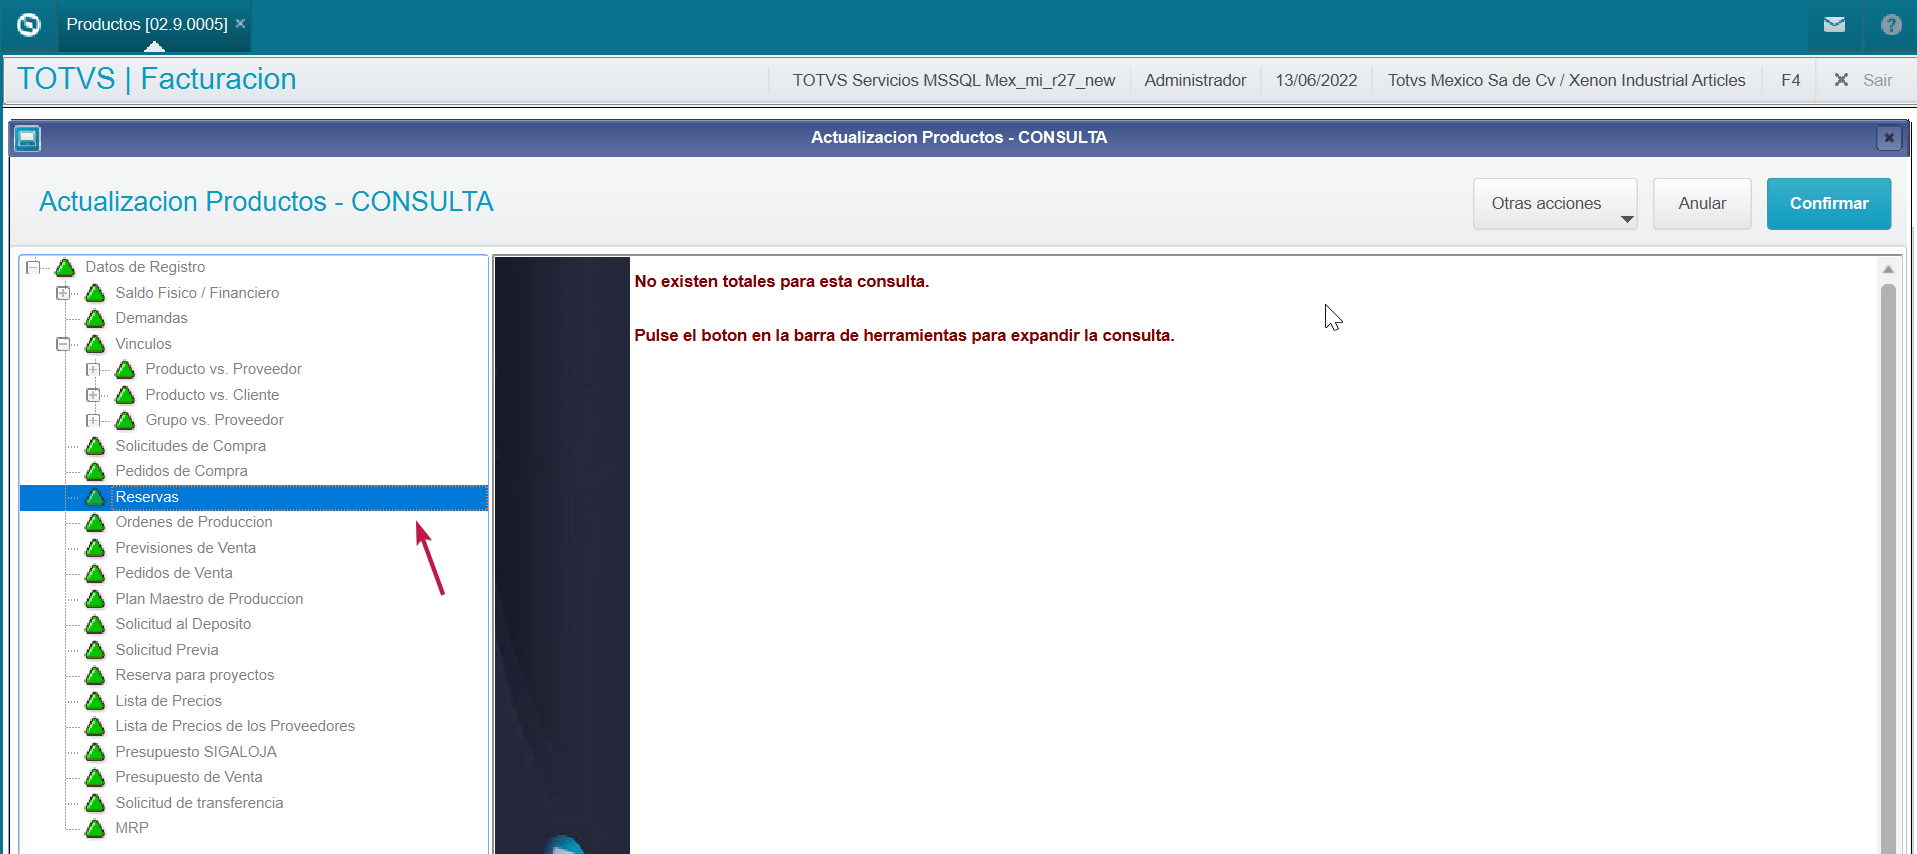1917x854 pixels.
Task: Select Presupuesto SIGALOJA in the tree
Action: (196, 752)
